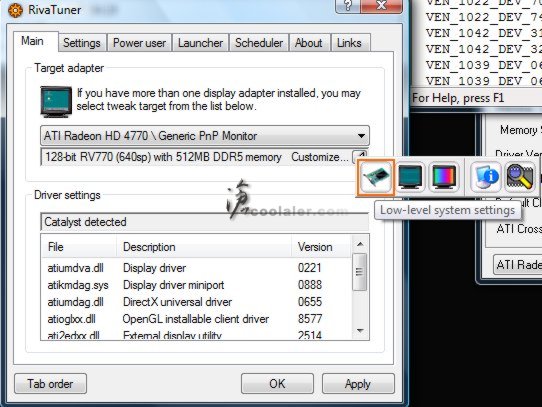Viewport: 542px width, 407px height.
Task: Click the driver list scrollbar thumb
Action: [360, 272]
